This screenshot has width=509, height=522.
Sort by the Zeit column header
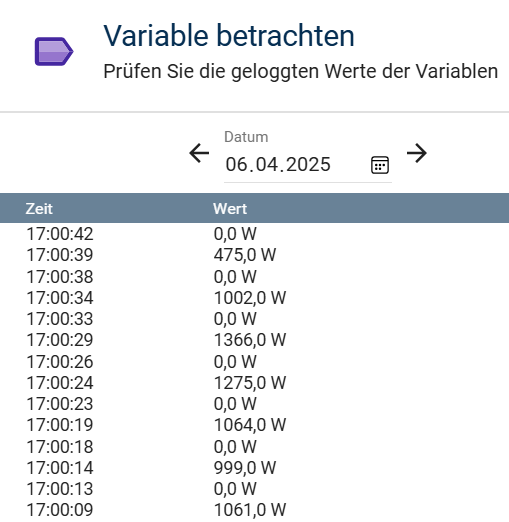[x=39, y=209]
